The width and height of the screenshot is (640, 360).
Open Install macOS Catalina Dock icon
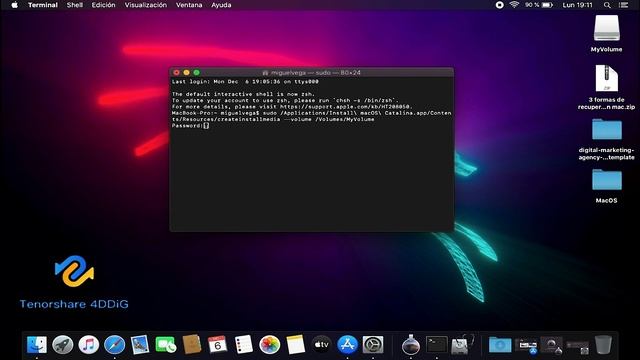[x=411, y=345]
